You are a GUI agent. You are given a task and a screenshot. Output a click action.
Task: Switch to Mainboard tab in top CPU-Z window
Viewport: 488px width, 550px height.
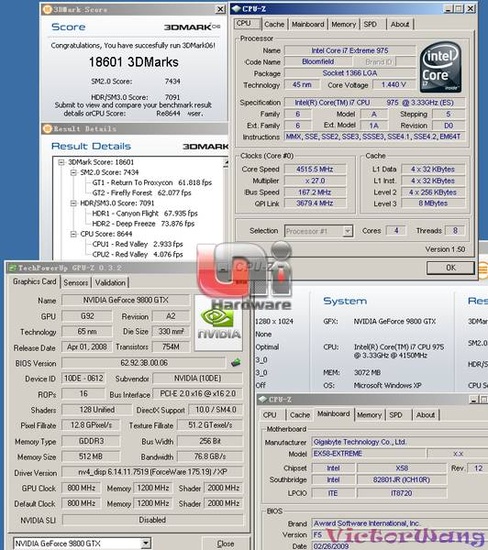click(308, 24)
